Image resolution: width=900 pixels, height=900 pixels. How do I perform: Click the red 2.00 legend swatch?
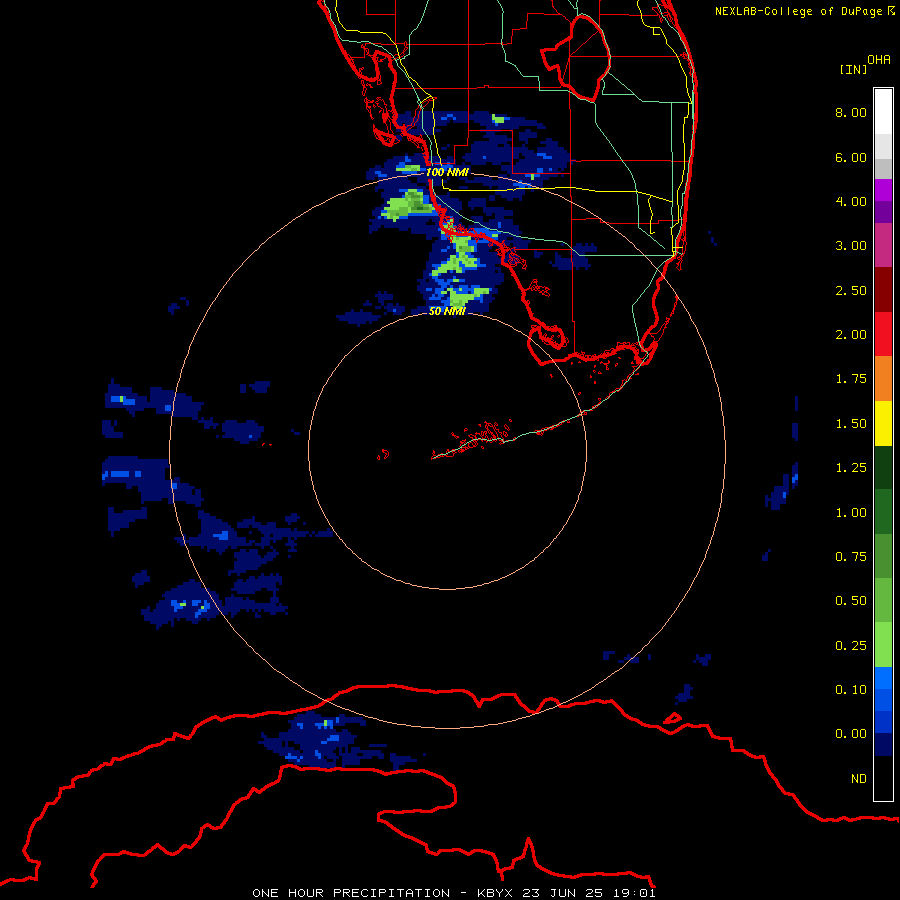[883, 334]
